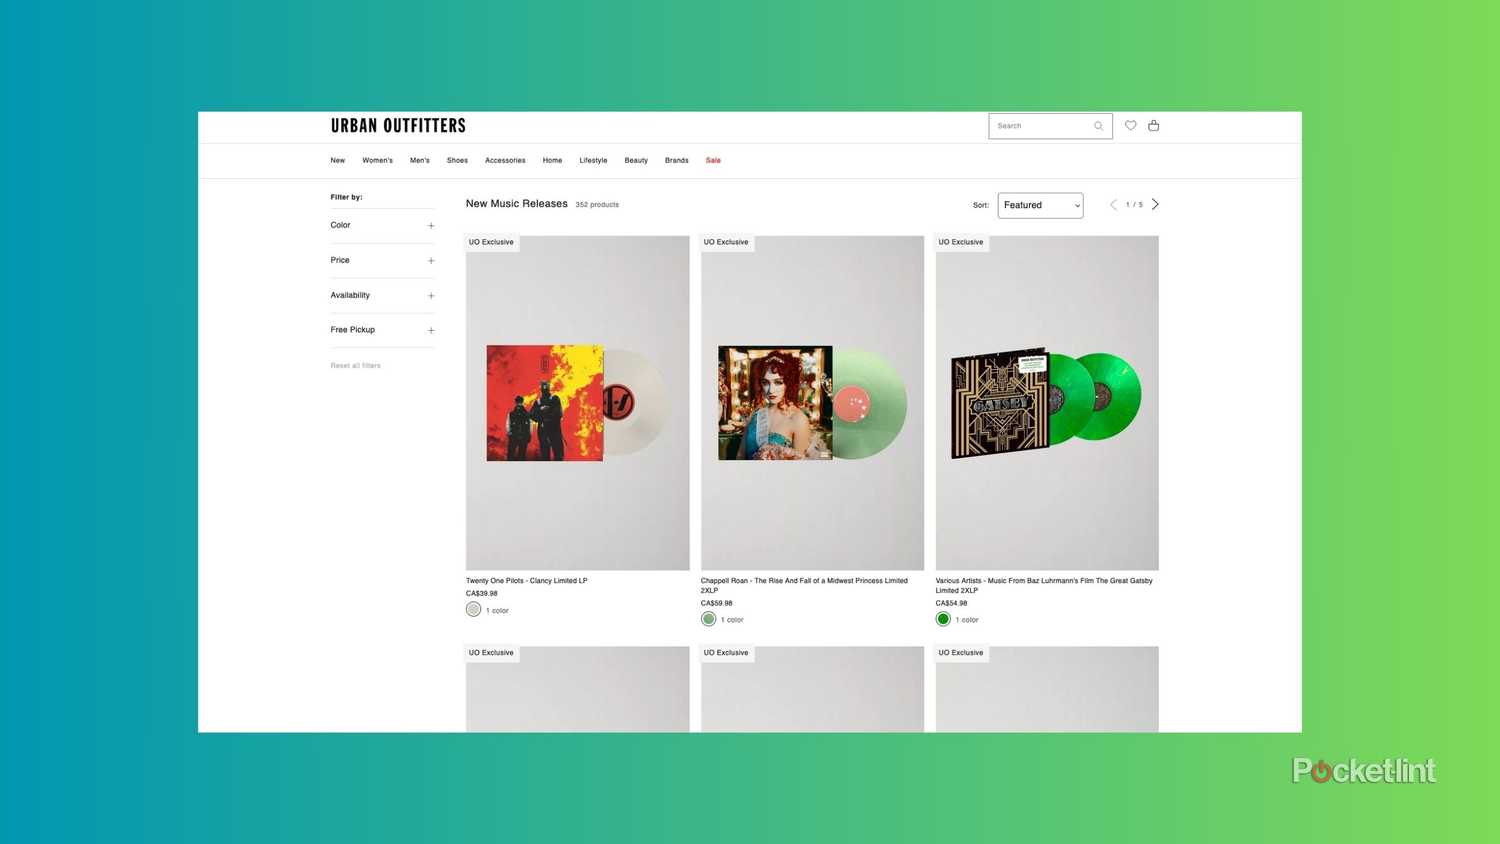Select the Women's navigation tab
1500x844 pixels.
click(x=377, y=160)
